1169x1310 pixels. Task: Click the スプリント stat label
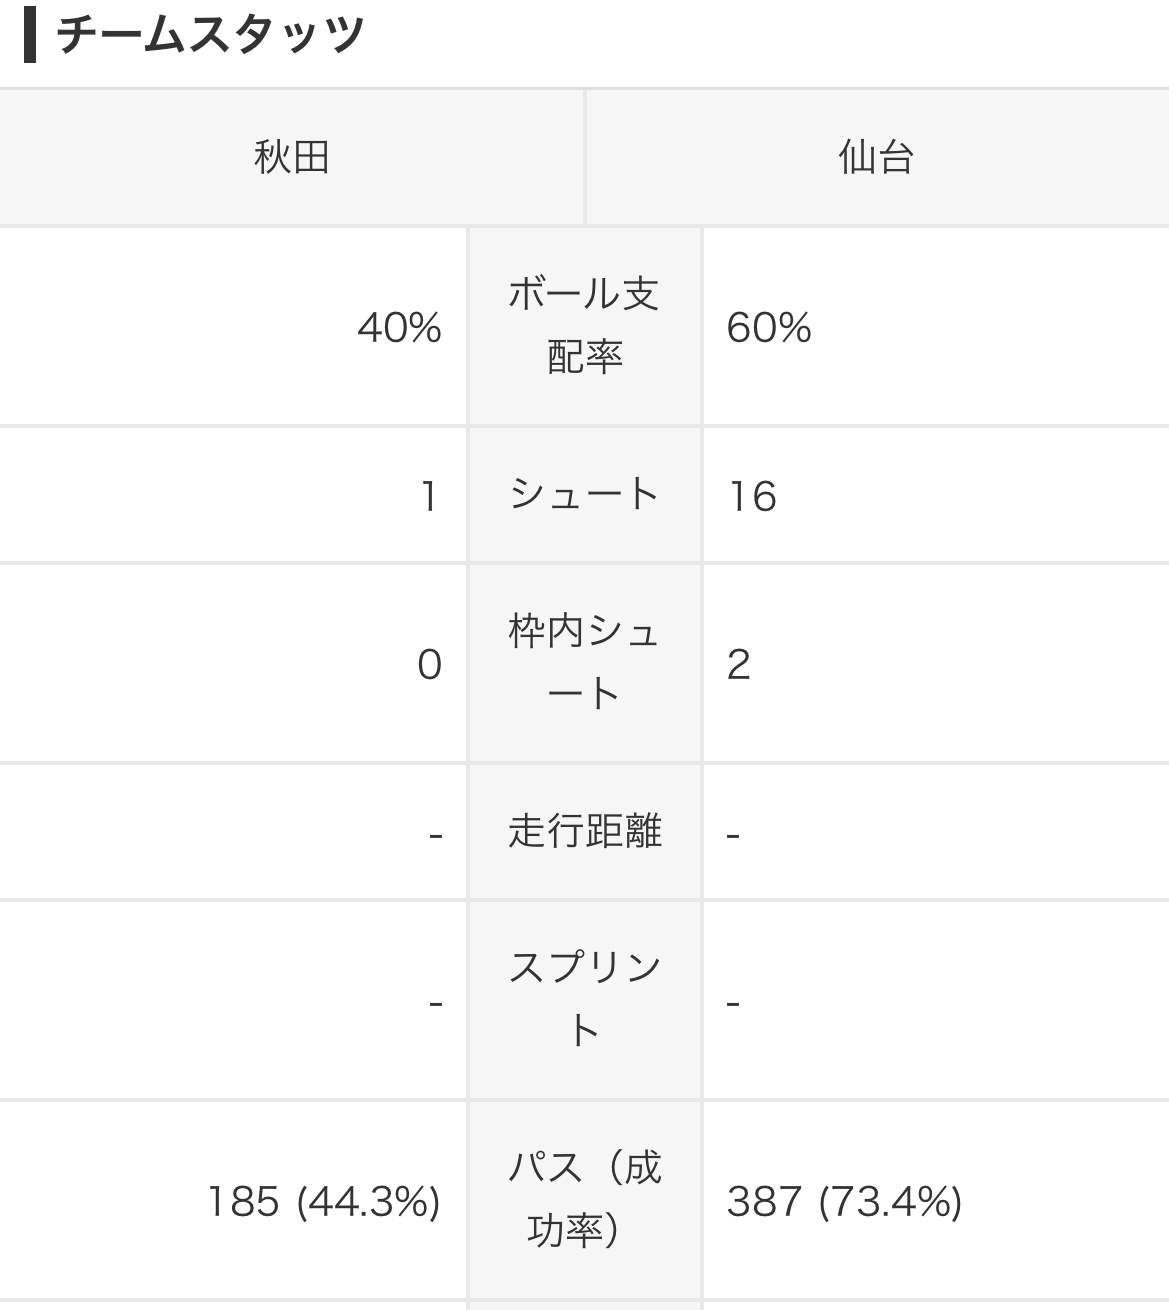(x=584, y=1000)
